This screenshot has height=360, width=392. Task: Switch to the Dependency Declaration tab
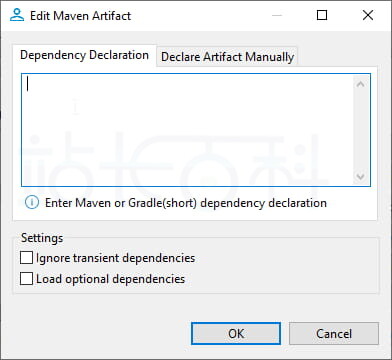click(x=84, y=55)
